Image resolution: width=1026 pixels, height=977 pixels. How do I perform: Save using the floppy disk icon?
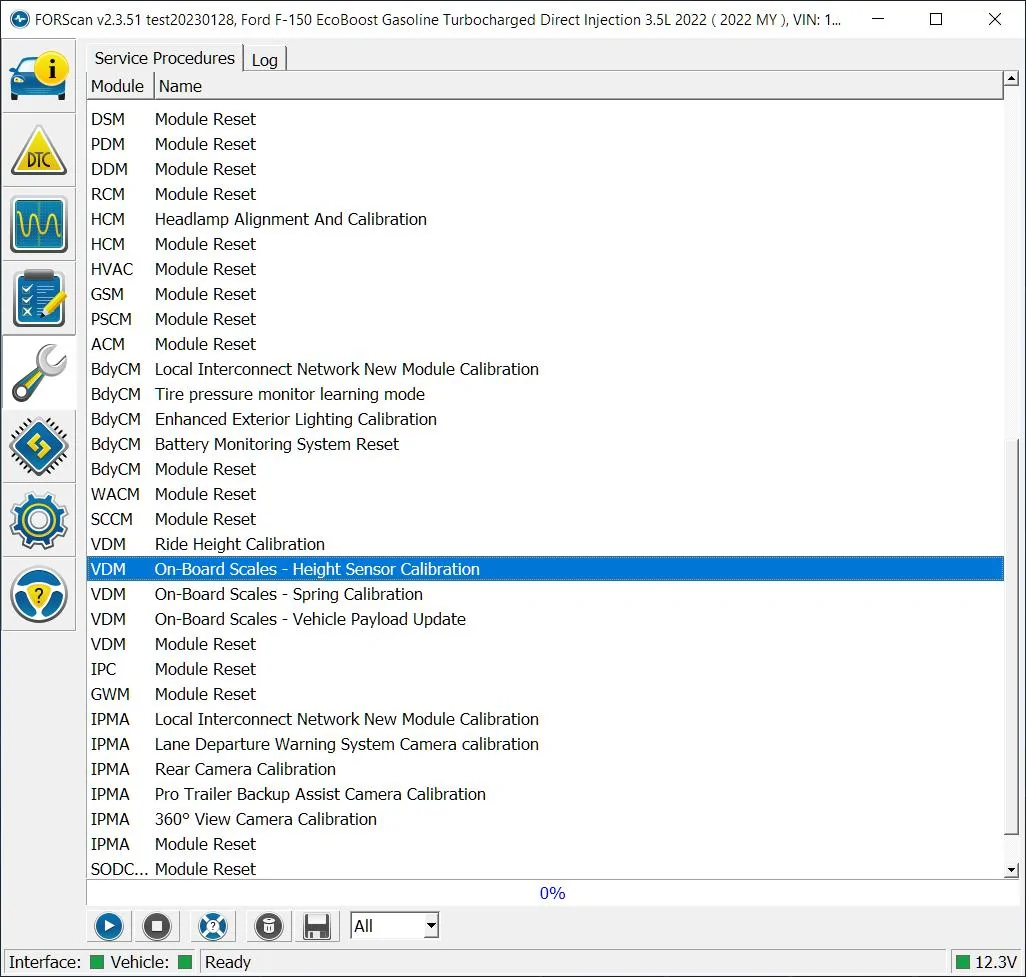(x=317, y=926)
